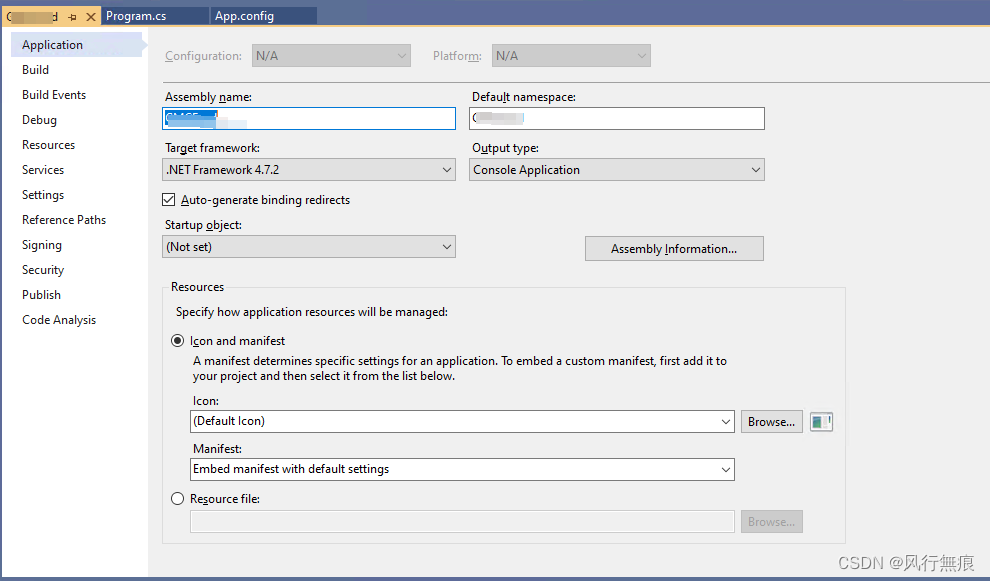This screenshot has height=581, width=990.
Task: Click the Assembly Information button
Action: [x=673, y=248]
